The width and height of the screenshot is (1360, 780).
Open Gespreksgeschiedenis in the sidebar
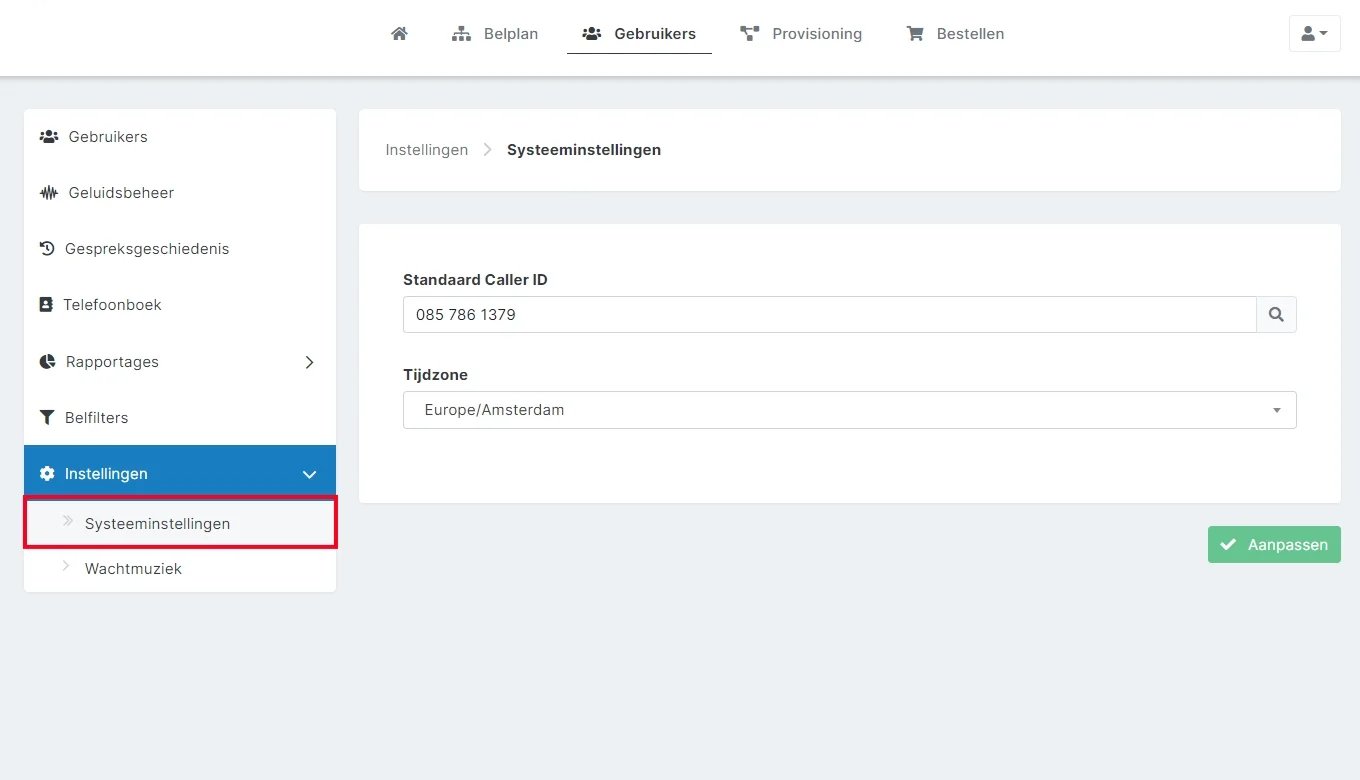[180, 249]
